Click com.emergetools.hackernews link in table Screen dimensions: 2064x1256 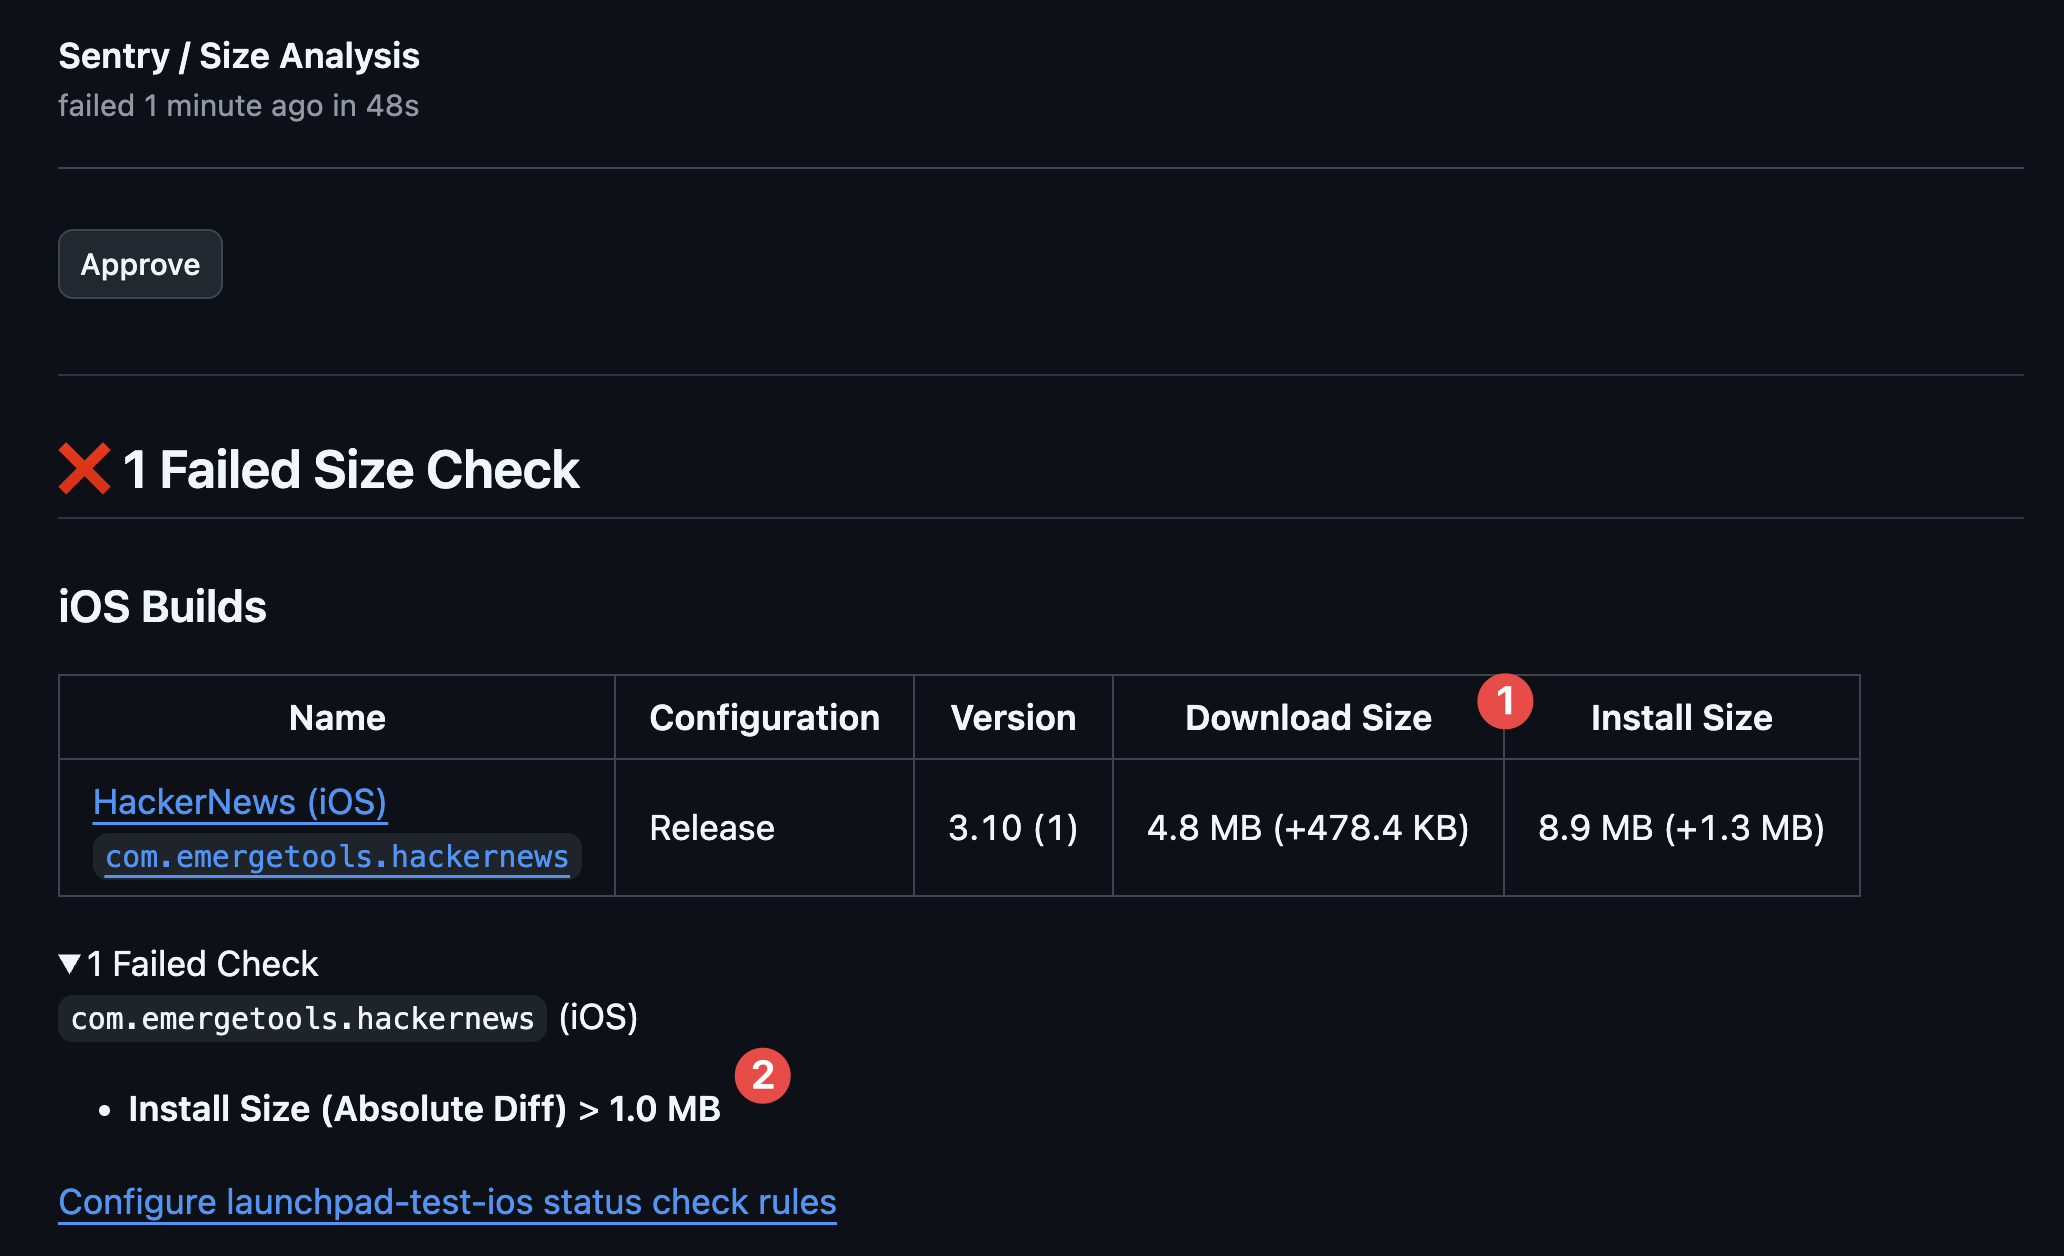pyautogui.click(x=337, y=857)
